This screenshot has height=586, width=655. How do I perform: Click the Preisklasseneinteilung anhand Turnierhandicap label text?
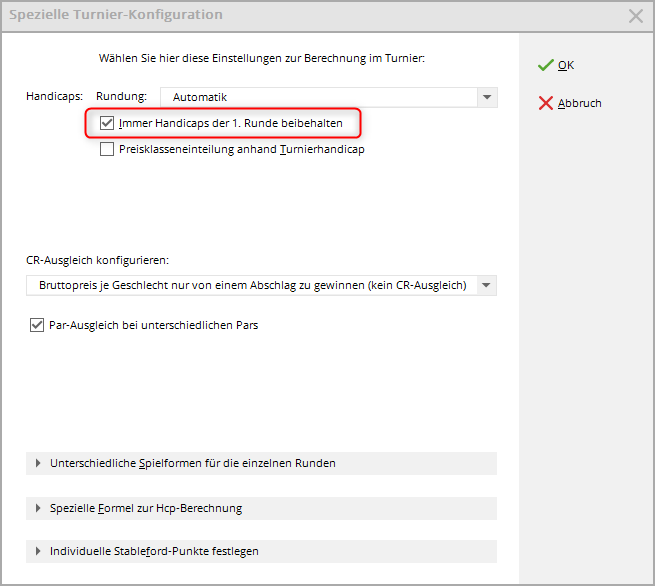[x=241, y=150]
